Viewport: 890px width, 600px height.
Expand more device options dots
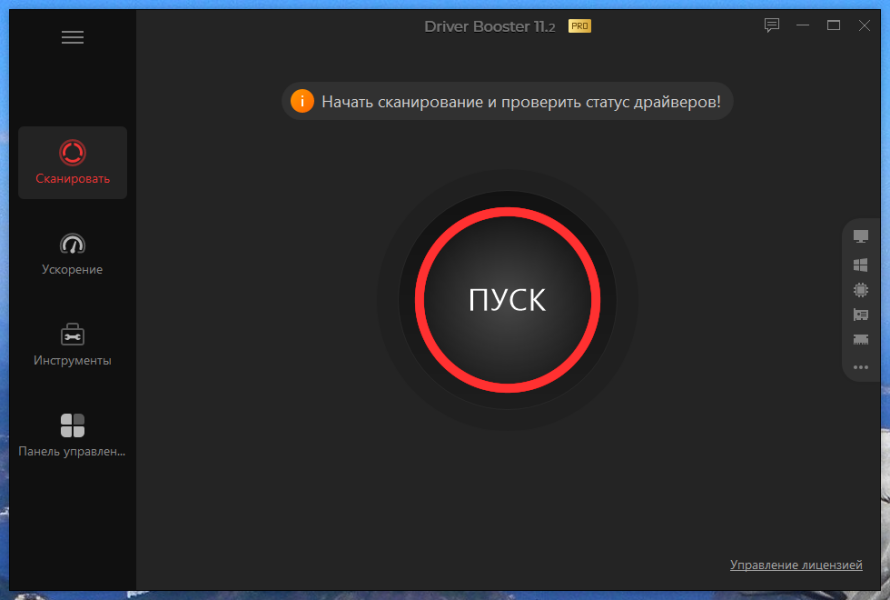tap(860, 367)
